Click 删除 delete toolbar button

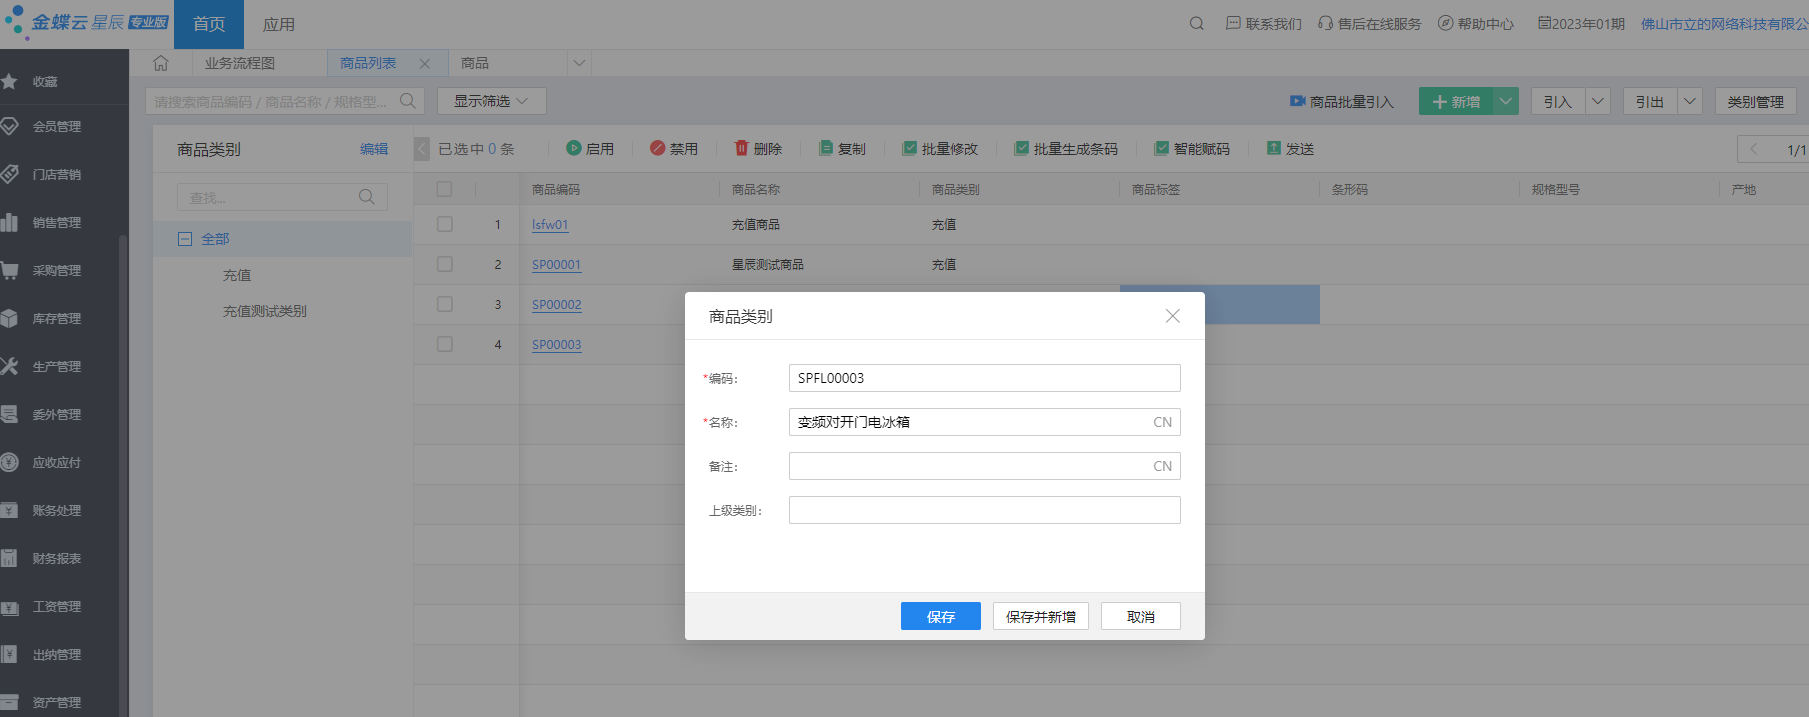pyautogui.click(x=758, y=149)
